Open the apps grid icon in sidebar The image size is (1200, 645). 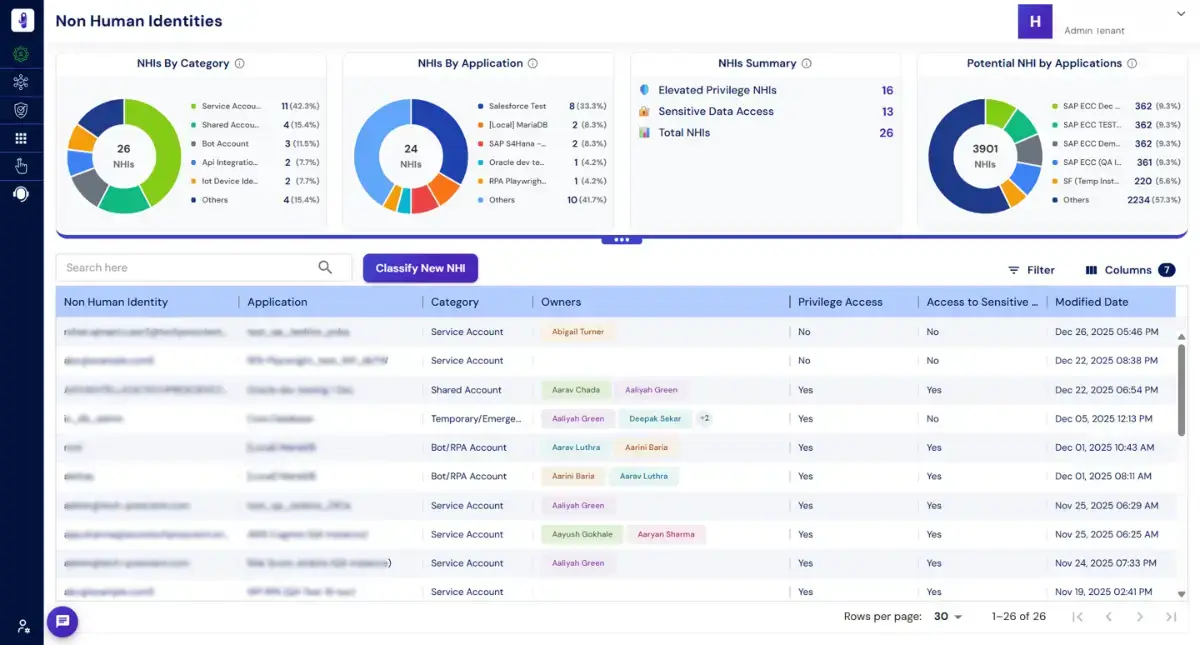(x=21, y=138)
